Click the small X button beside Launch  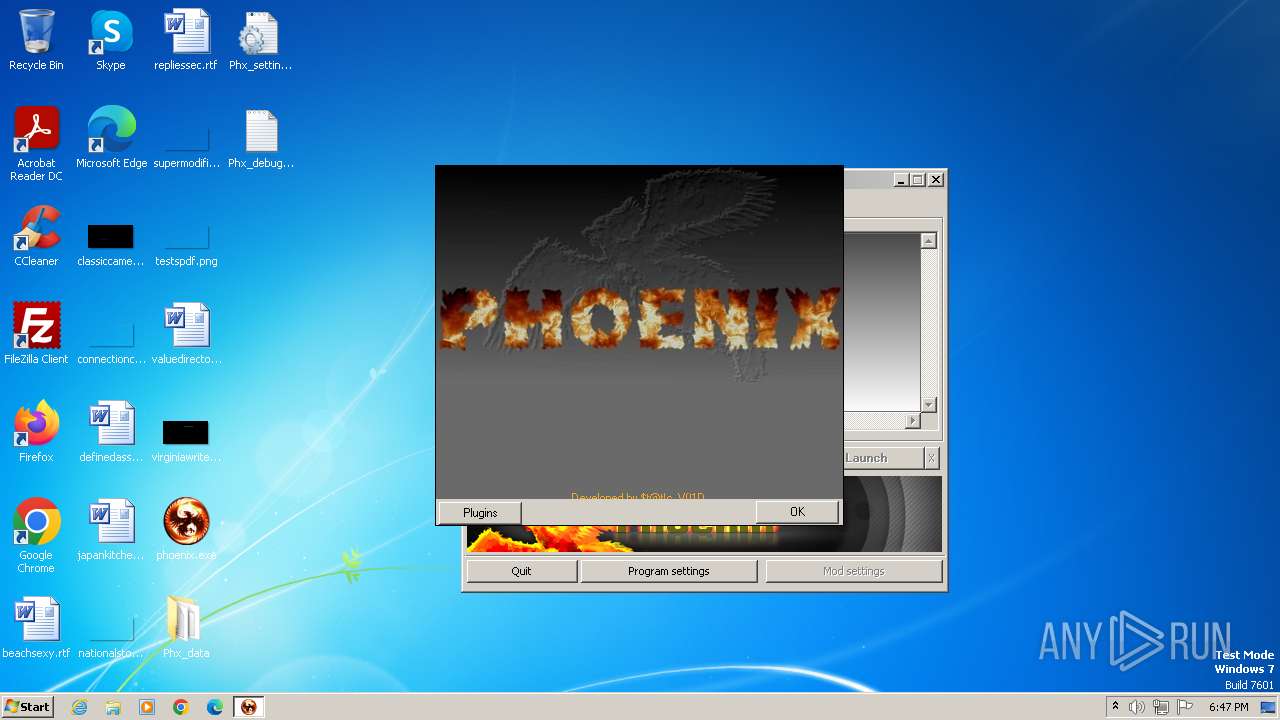(x=931, y=458)
